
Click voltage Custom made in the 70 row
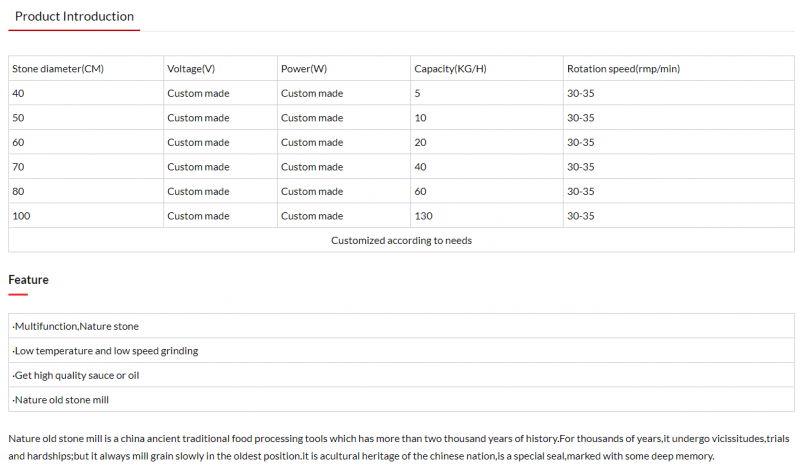[x=198, y=167]
